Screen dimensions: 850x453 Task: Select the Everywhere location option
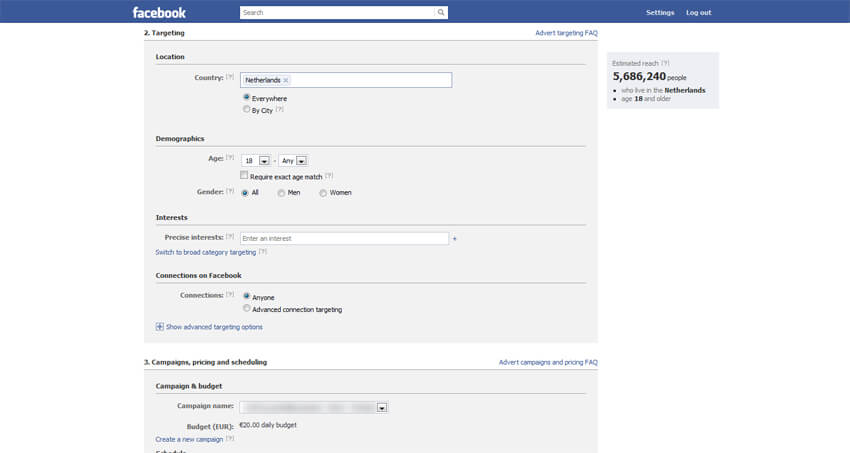pyautogui.click(x=247, y=98)
